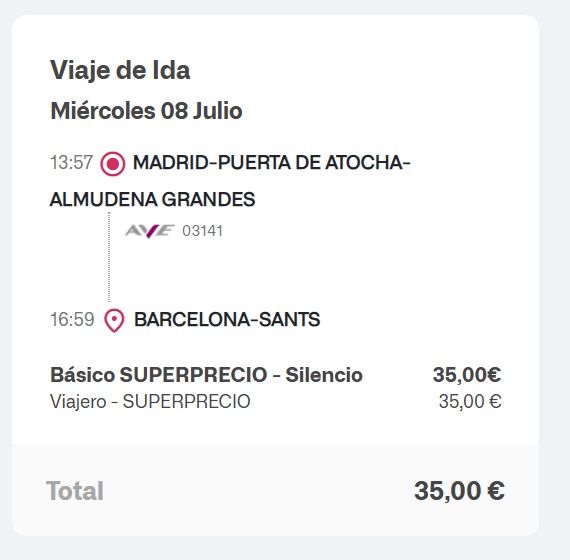570x560 pixels.
Task: Click the Viajero - SUPERPRECIO passenger line
Action: [150, 402]
